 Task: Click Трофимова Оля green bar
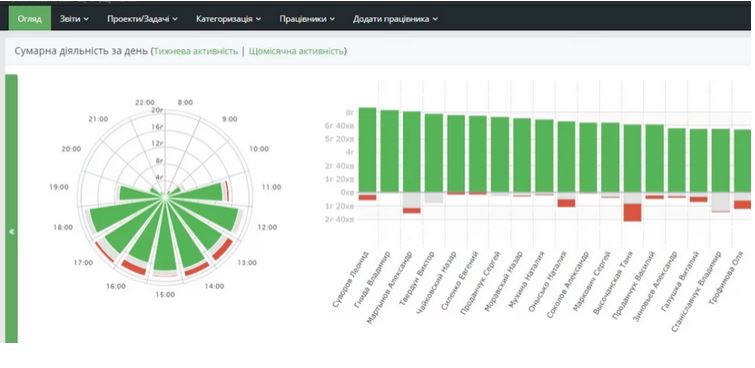[743, 161]
